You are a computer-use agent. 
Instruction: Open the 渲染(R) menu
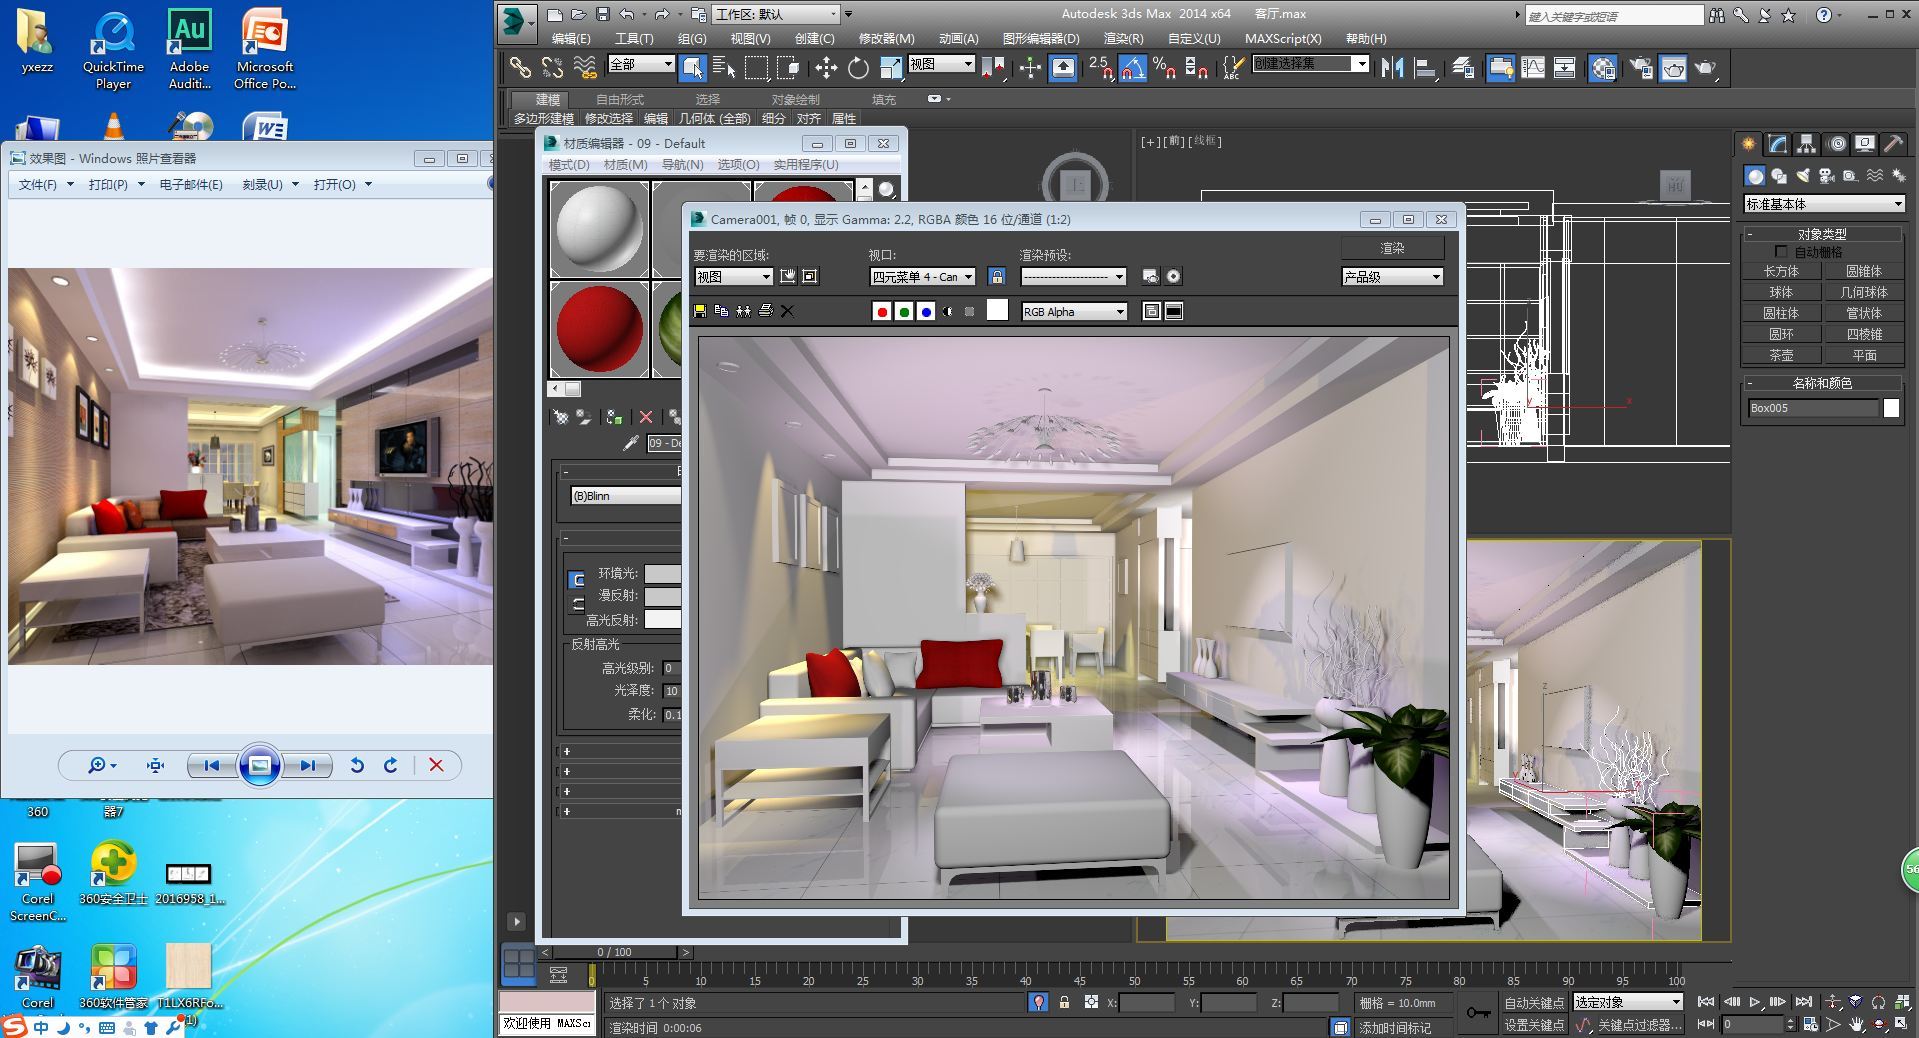[x=1123, y=38]
